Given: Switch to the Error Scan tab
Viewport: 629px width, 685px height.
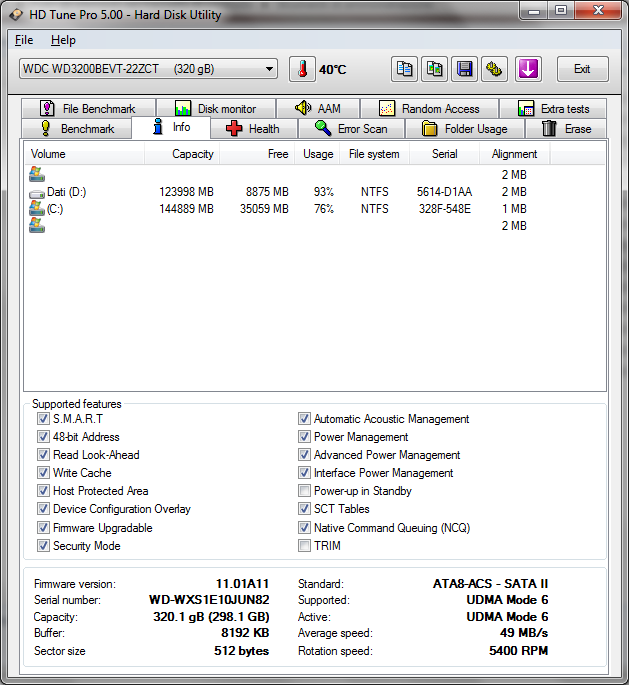Looking at the screenshot, I should pos(352,129).
